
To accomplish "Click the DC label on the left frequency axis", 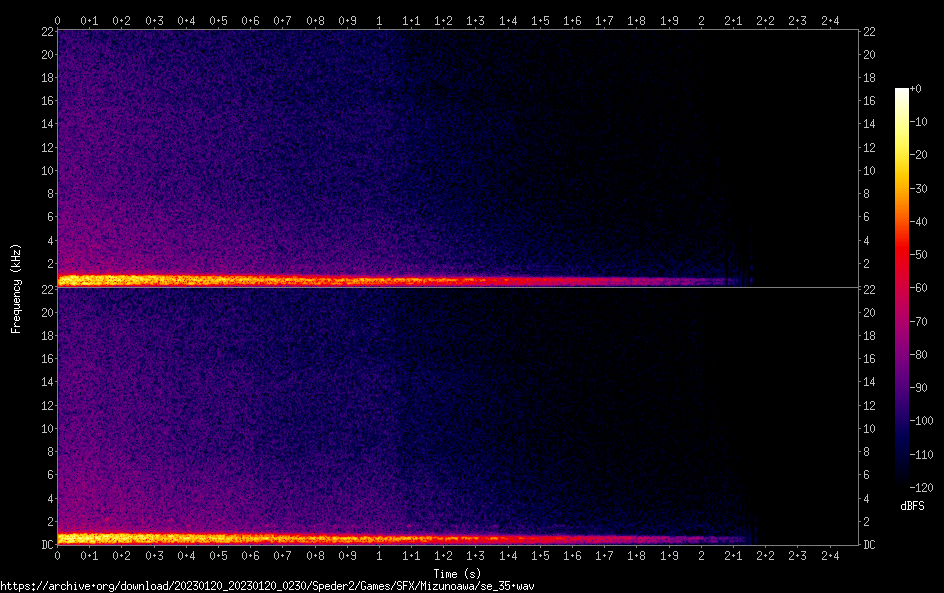I will [45, 545].
